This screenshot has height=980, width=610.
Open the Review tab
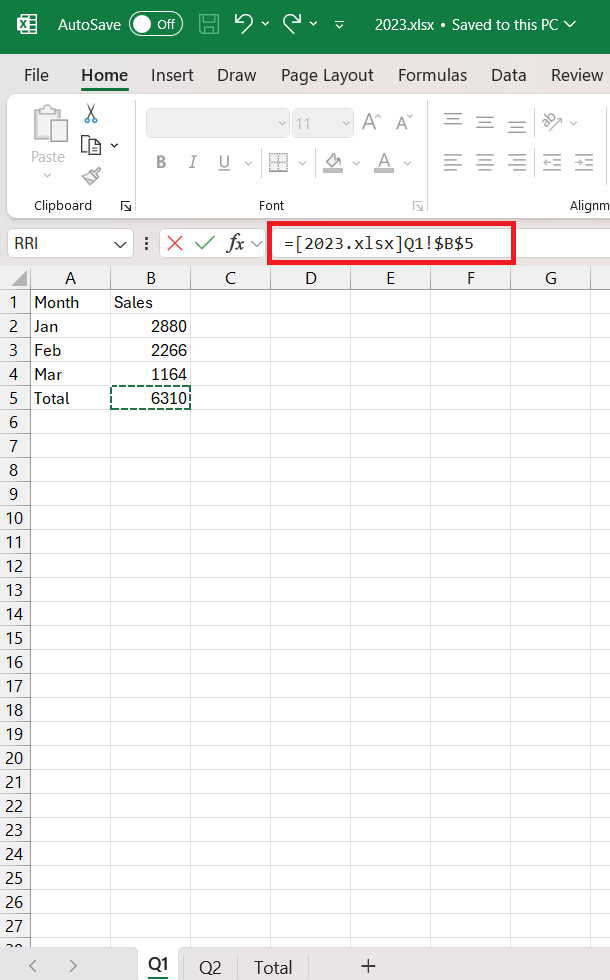576,75
